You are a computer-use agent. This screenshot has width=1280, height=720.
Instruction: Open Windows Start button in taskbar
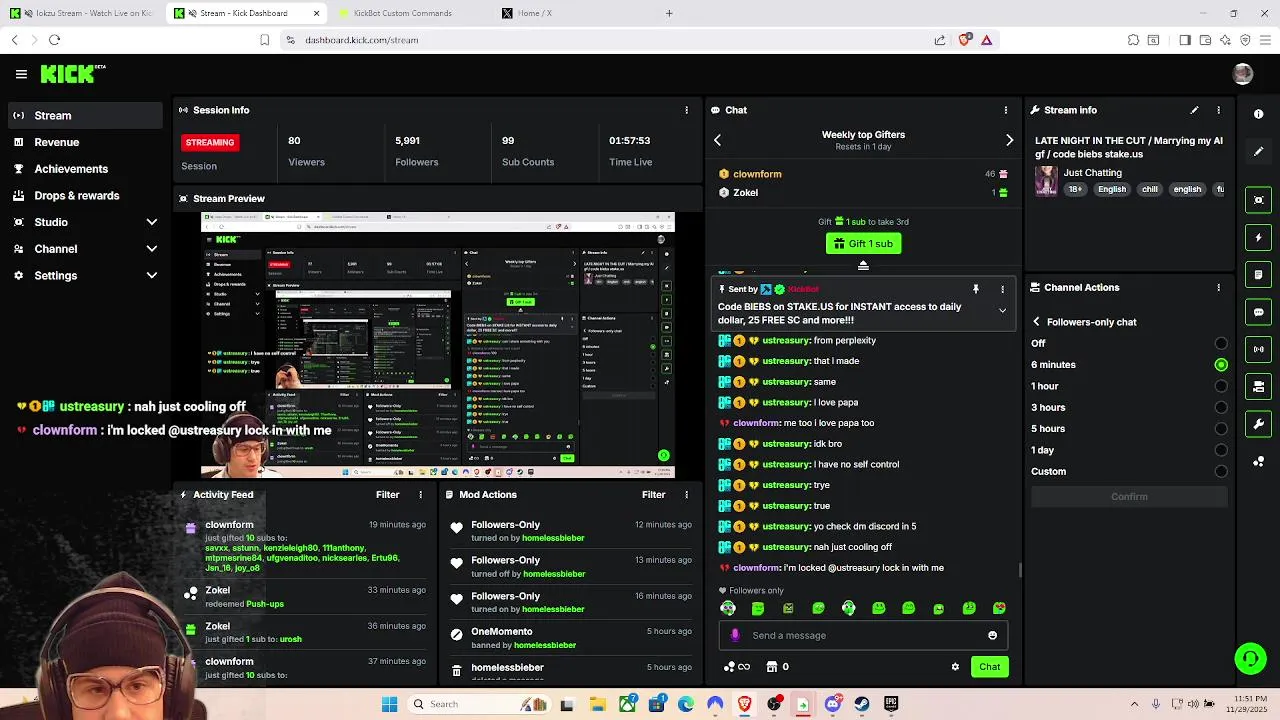tap(389, 704)
